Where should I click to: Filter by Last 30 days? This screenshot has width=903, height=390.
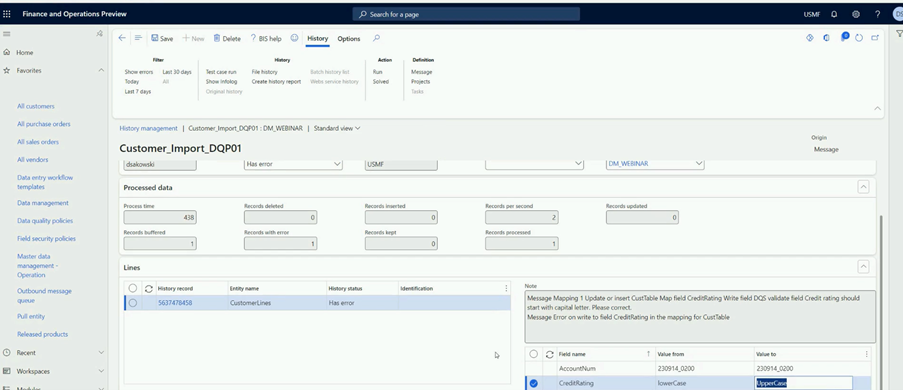177,72
